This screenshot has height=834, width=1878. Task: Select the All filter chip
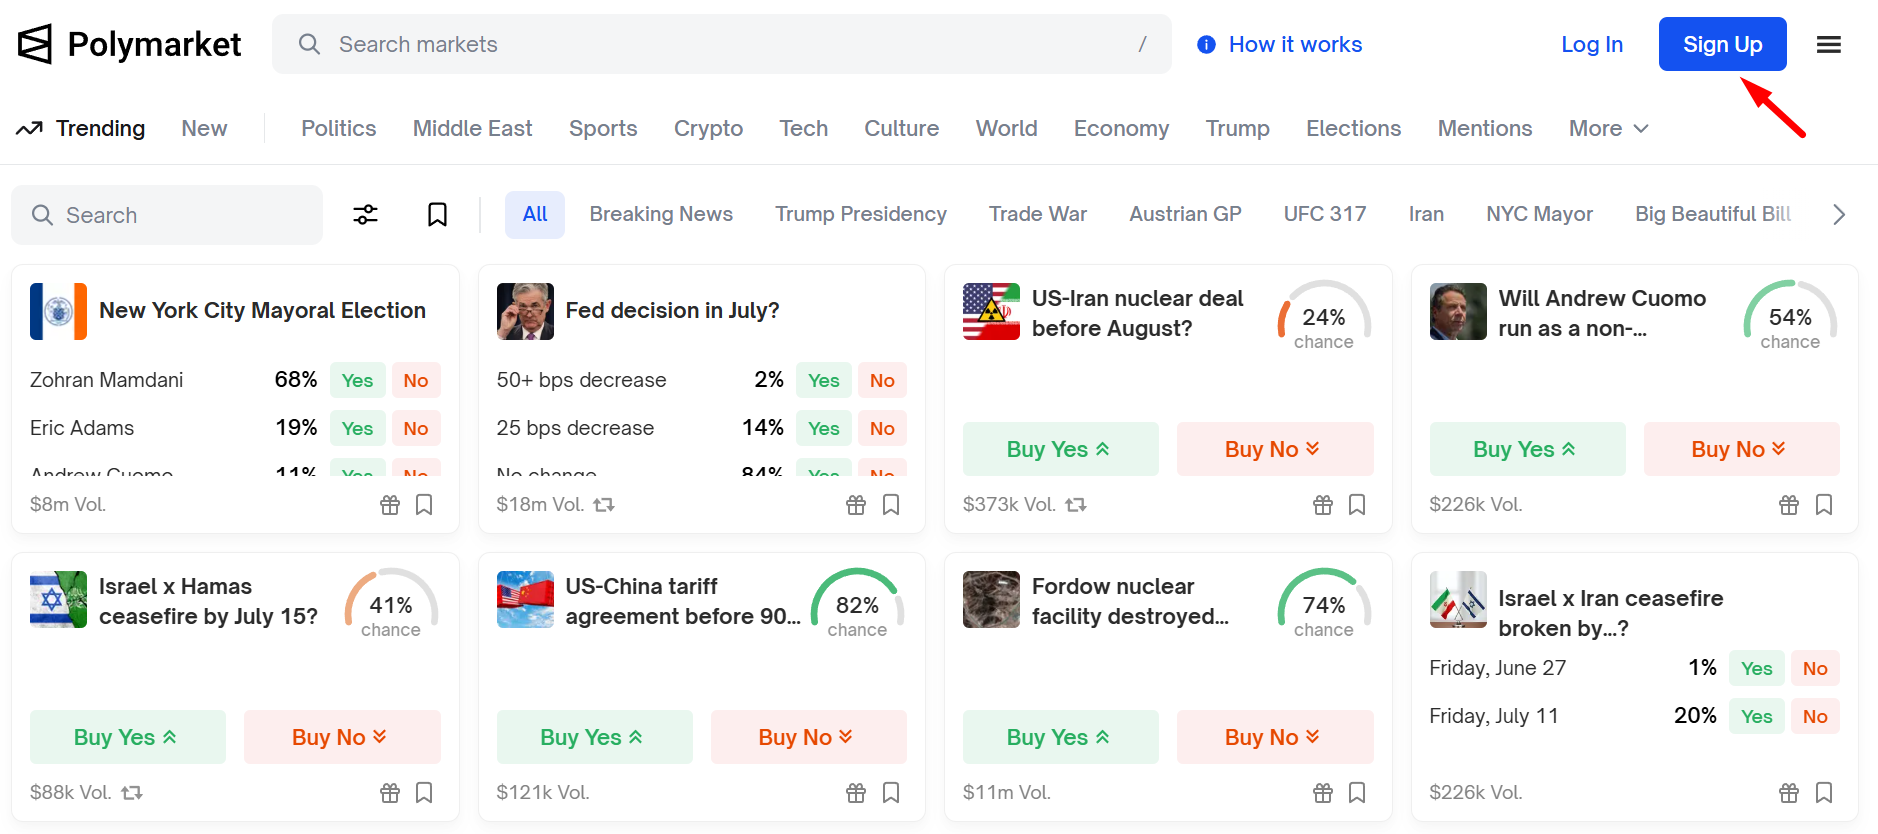[535, 214]
